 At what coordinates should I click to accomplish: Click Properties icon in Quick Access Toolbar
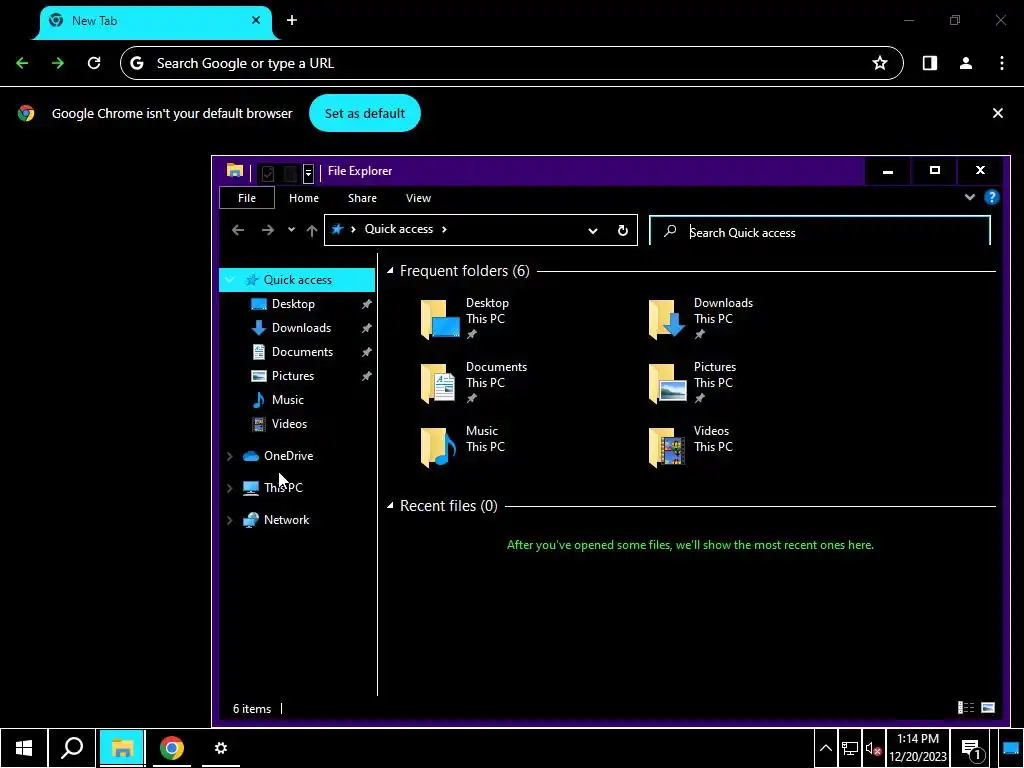coord(268,173)
